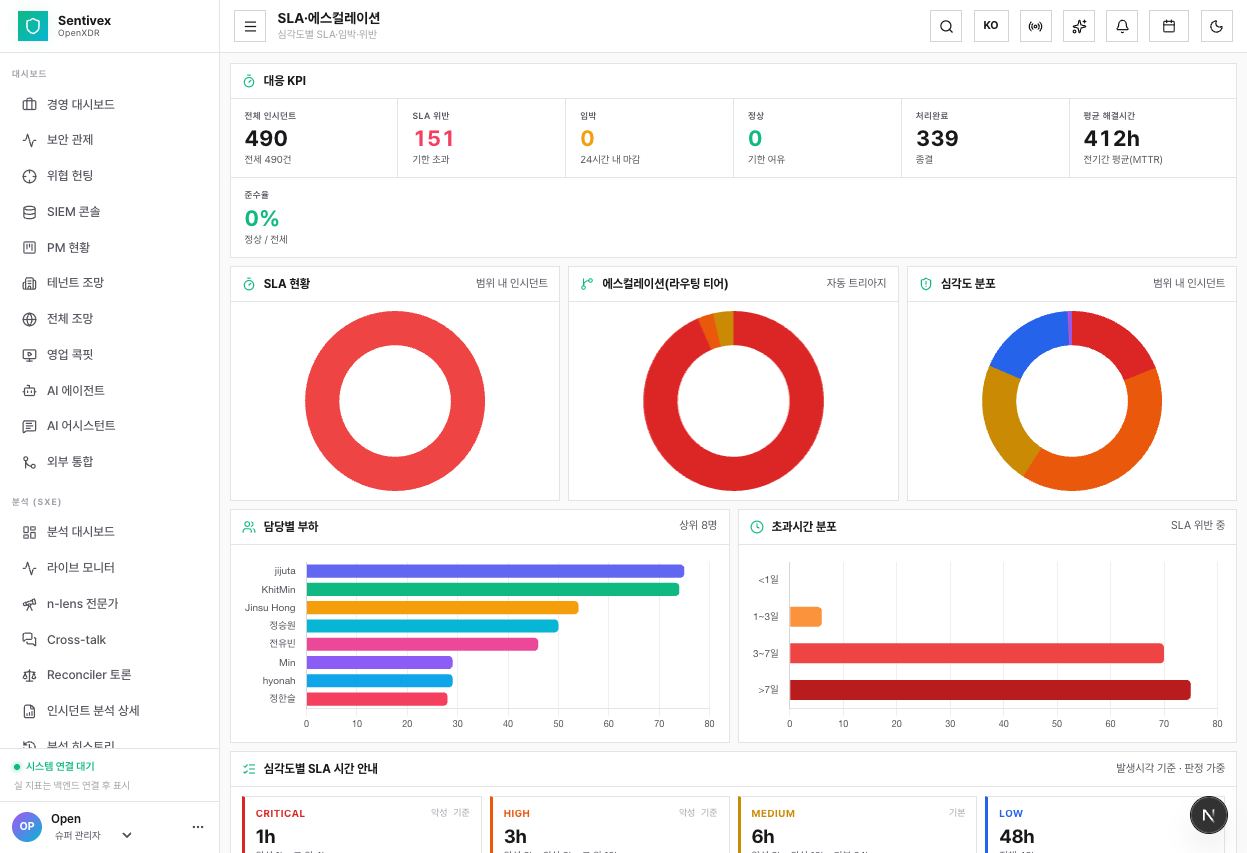Viewport: 1247px width, 853px height.
Task: Click the live broadcast signal icon
Action: click(1035, 26)
